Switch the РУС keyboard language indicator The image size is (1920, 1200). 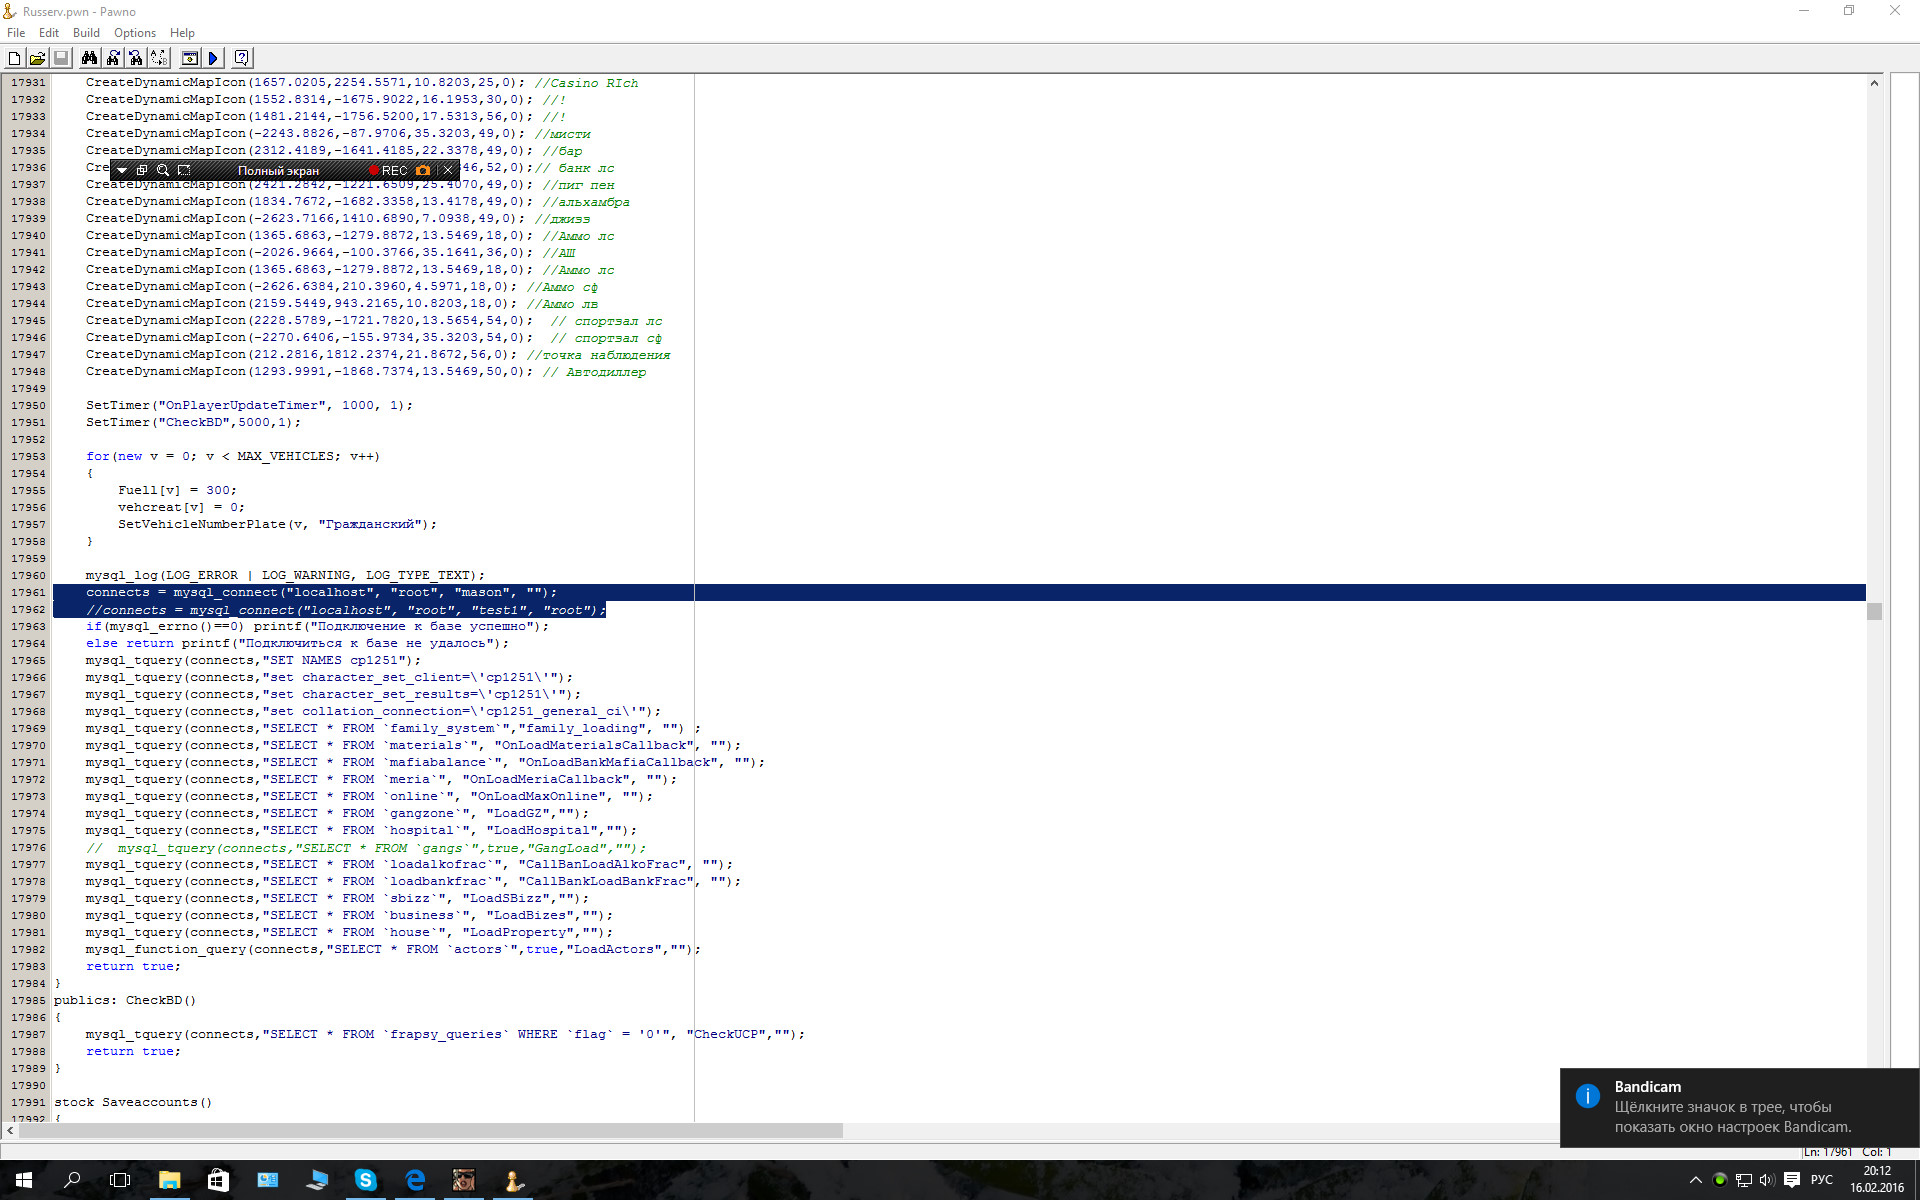click(1821, 1180)
